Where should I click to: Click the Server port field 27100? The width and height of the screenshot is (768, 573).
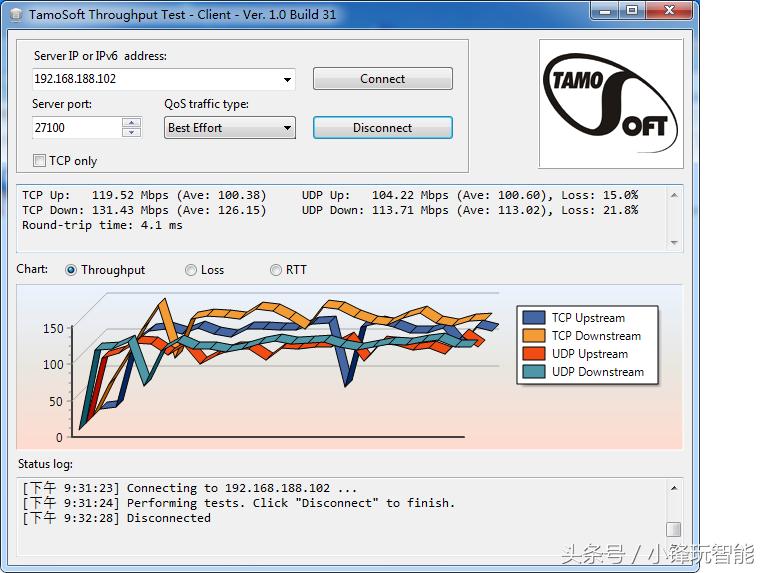click(77, 128)
